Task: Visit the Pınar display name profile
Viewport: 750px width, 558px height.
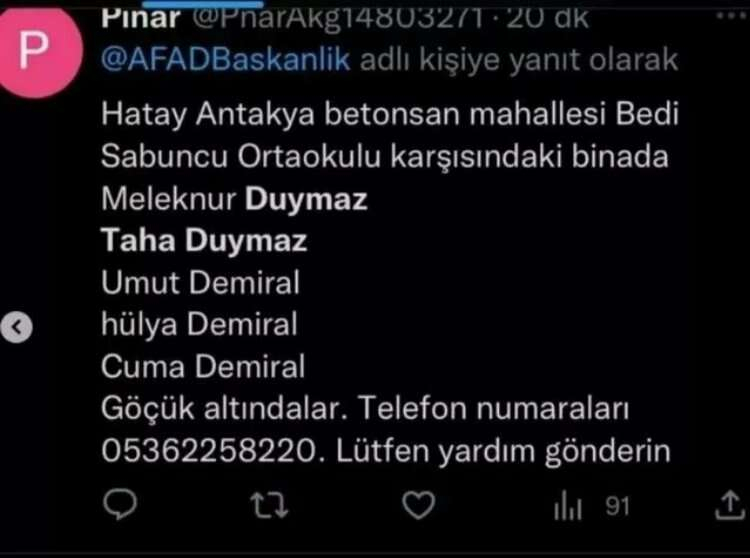Action: click(141, 18)
